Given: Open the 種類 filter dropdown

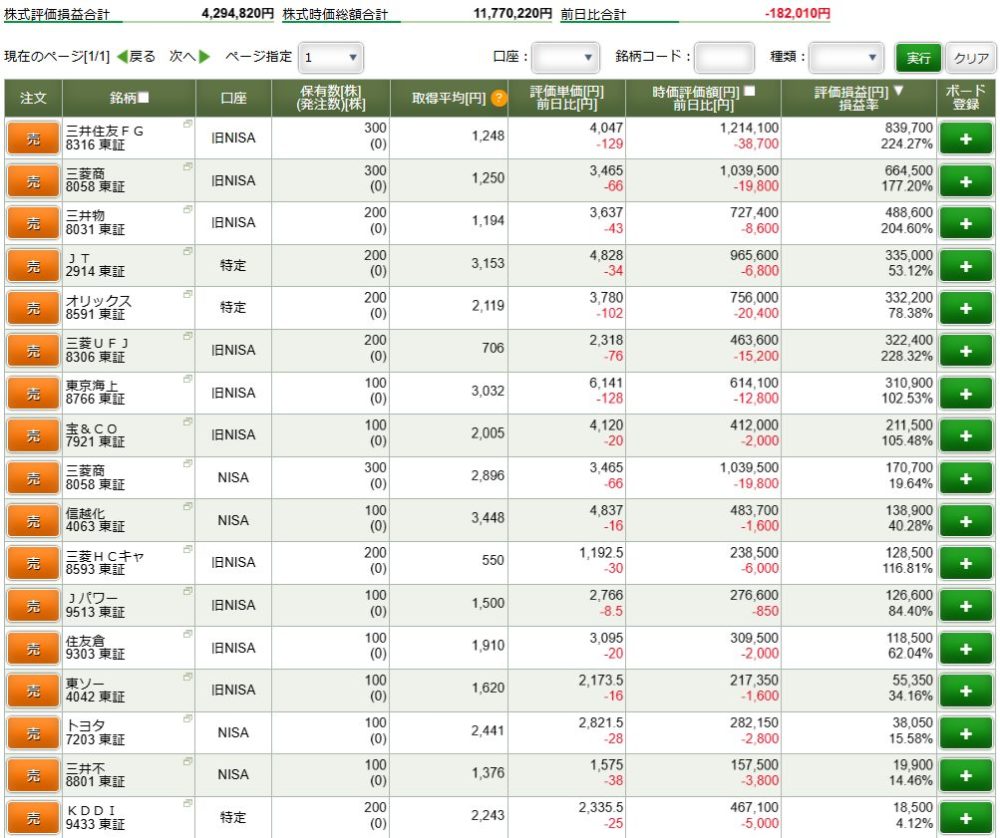Looking at the screenshot, I should coord(847,57).
